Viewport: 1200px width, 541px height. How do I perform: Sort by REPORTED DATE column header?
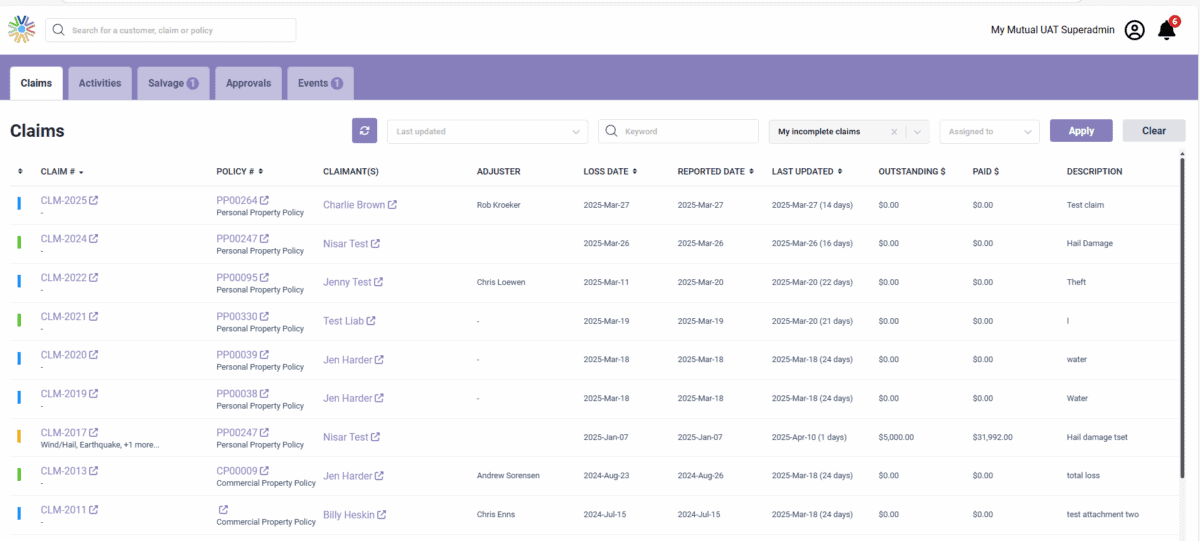click(716, 172)
